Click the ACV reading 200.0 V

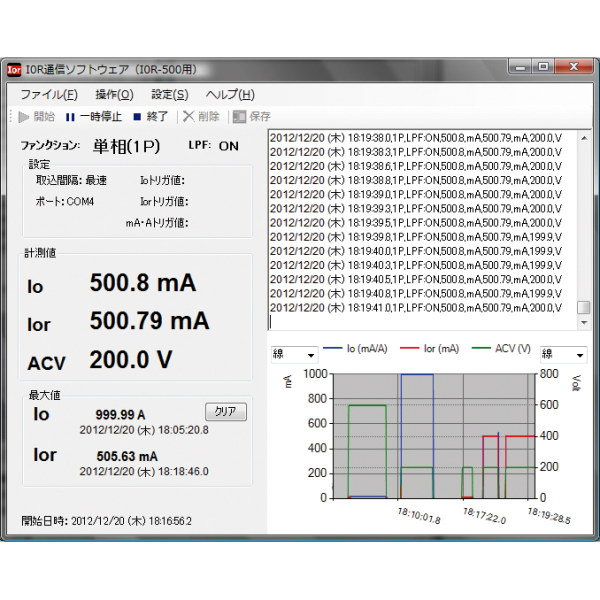tap(131, 359)
